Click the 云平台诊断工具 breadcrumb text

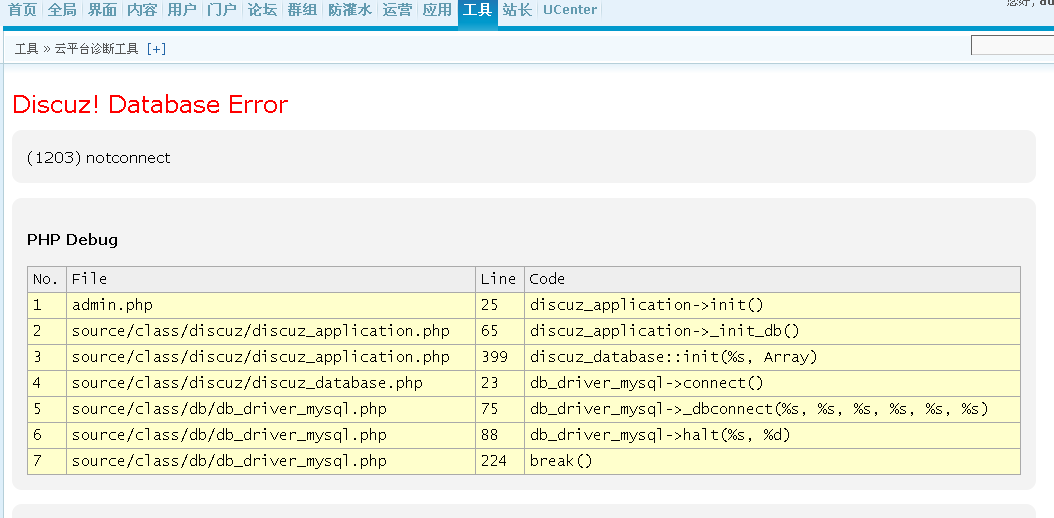[x=96, y=48]
